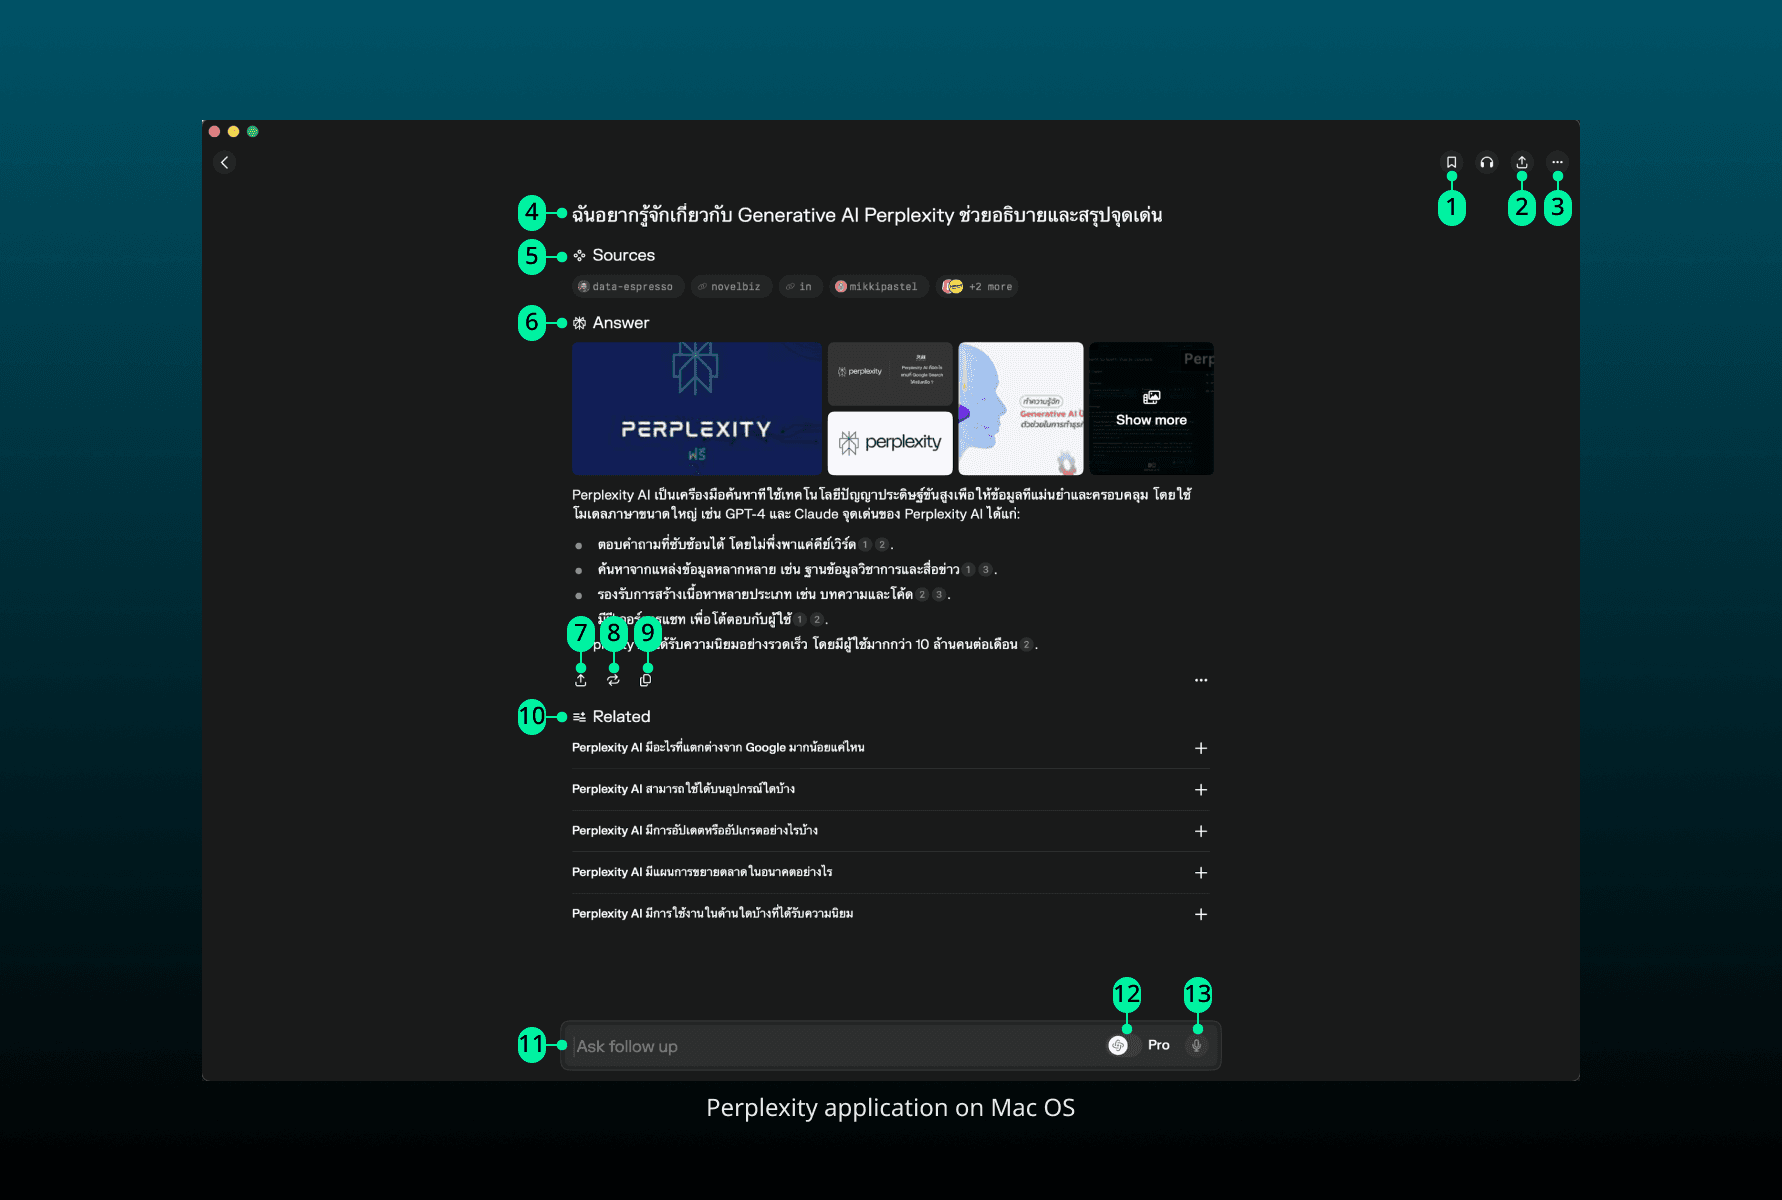Expand "Perplexity AI สามารถใช้ได้บนอุปกรณ์ใดบ้าง" with its plus

click(x=1201, y=790)
